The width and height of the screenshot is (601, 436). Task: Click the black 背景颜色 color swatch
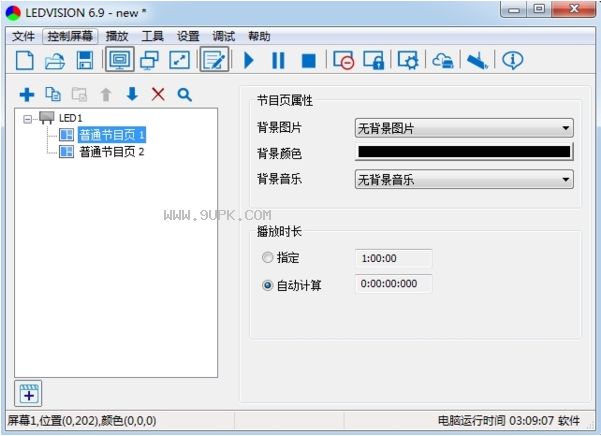(464, 152)
